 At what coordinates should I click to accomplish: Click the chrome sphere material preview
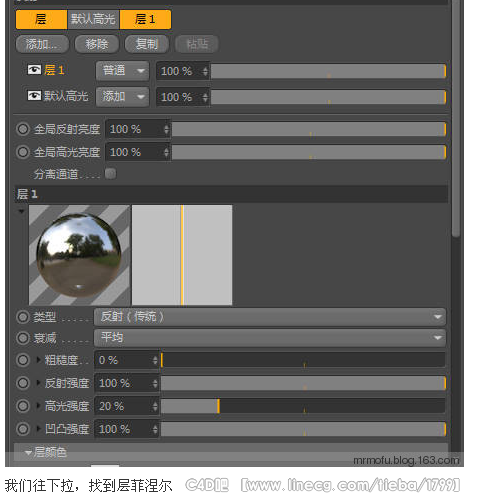point(79,255)
